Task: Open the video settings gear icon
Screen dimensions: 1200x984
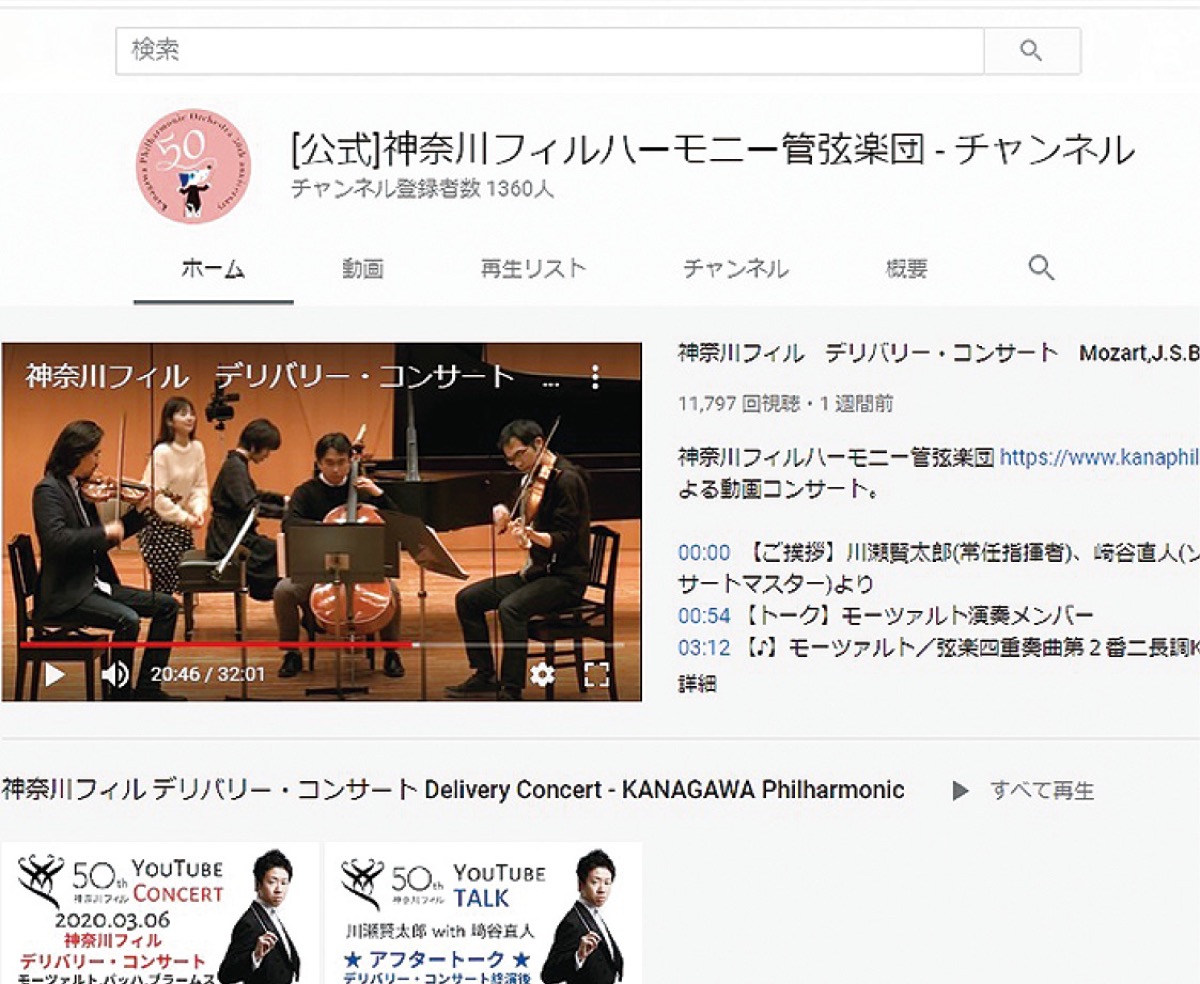Action: click(x=541, y=675)
